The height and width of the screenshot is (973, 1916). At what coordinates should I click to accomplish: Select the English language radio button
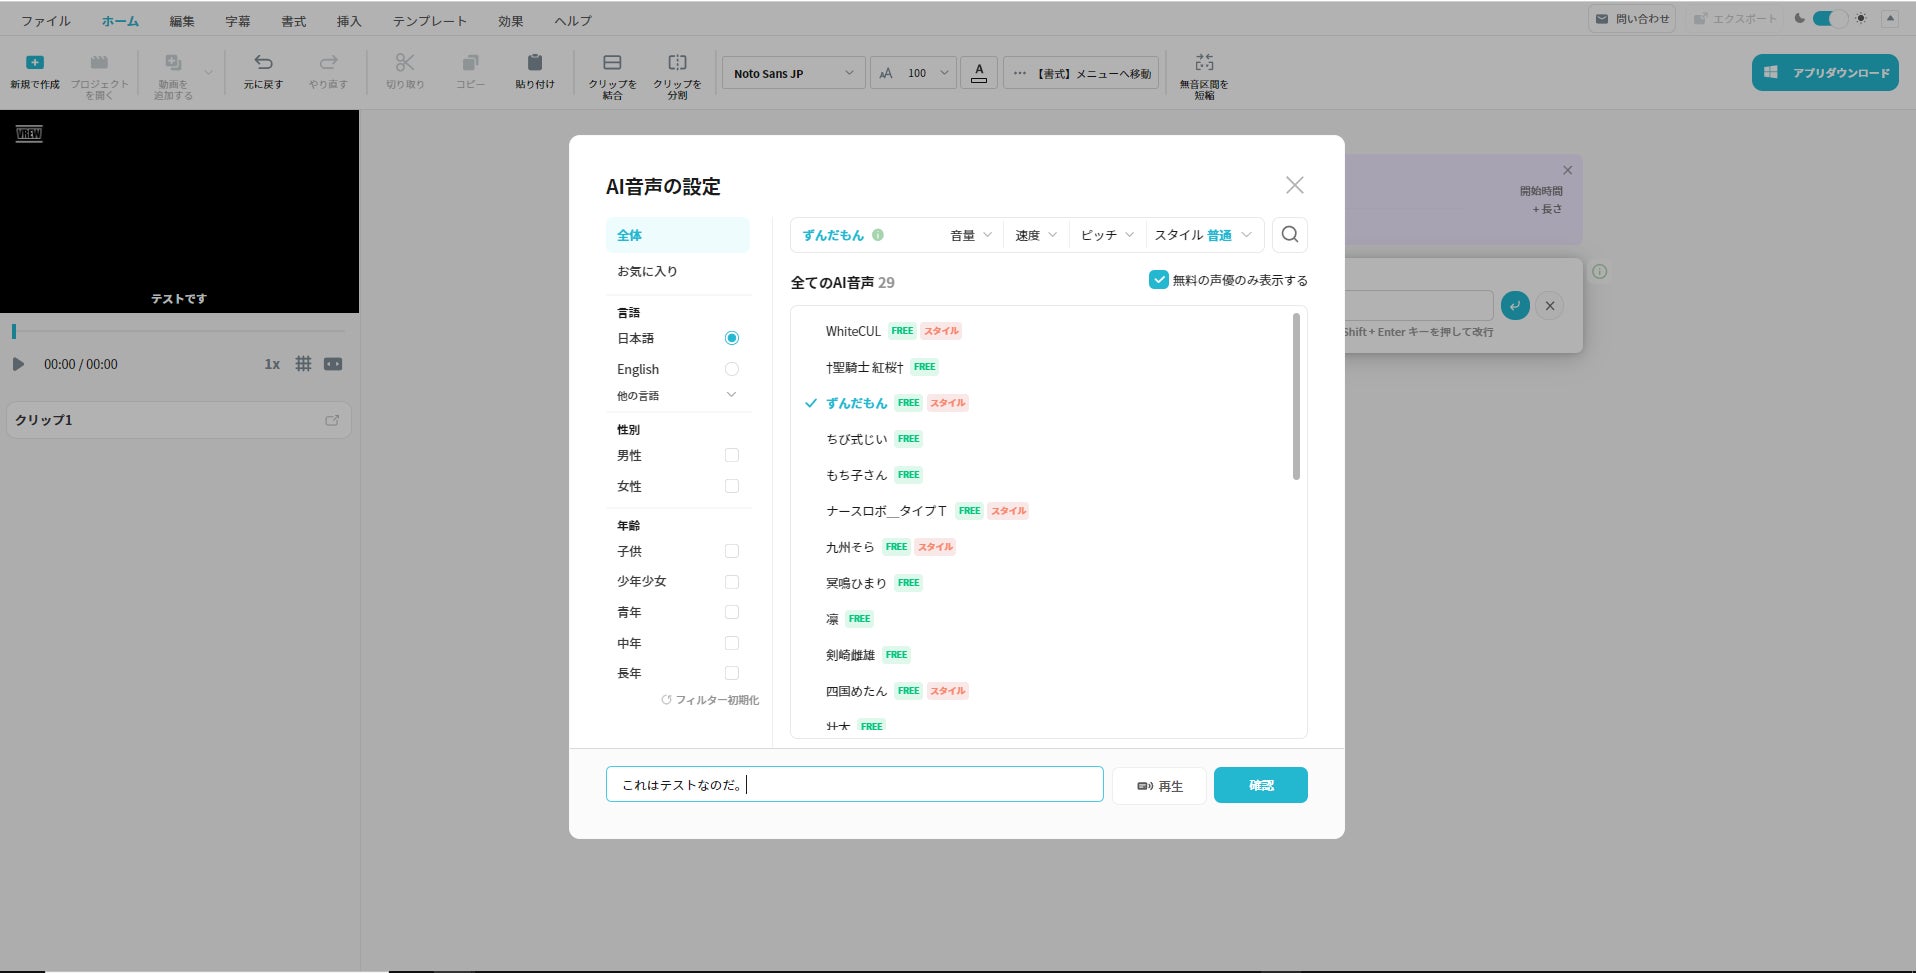point(731,369)
